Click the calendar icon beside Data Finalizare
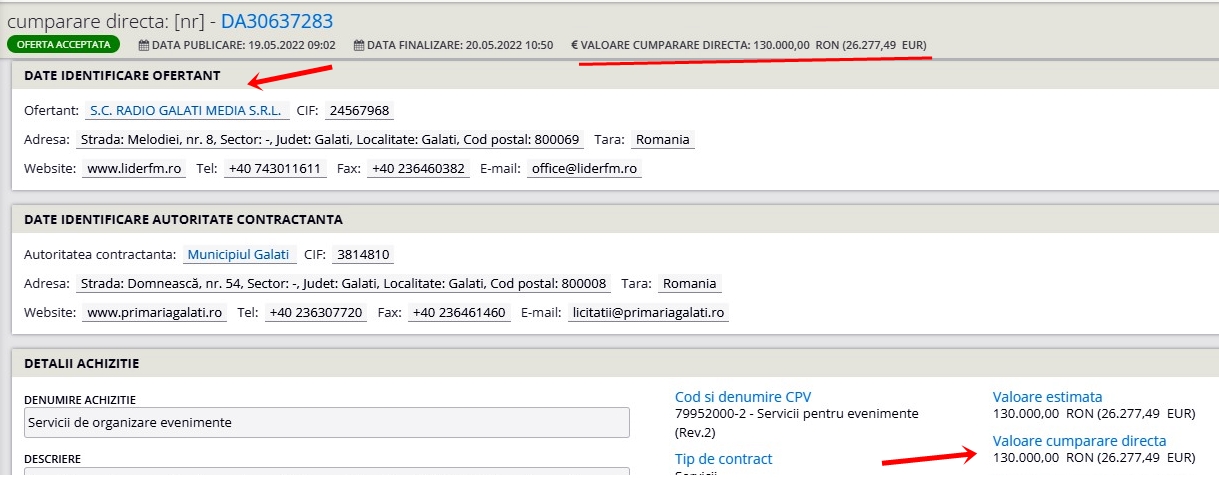This screenshot has height=479, width=1219. click(x=359, y=45)
